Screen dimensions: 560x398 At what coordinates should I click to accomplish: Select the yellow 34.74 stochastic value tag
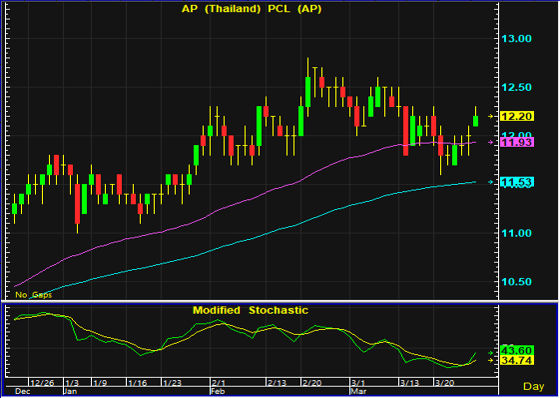[x=517, y=360]
